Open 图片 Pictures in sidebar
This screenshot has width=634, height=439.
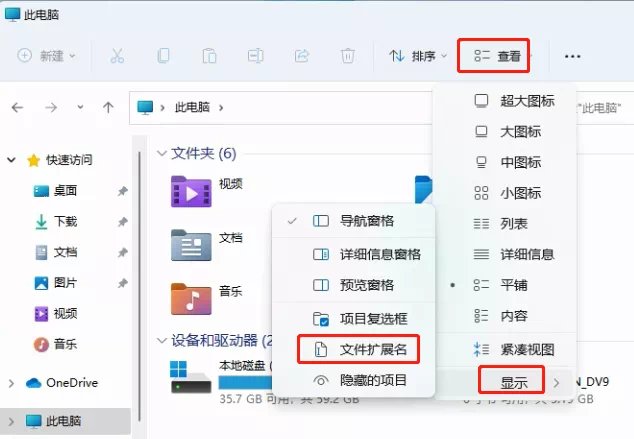point(55,283)
